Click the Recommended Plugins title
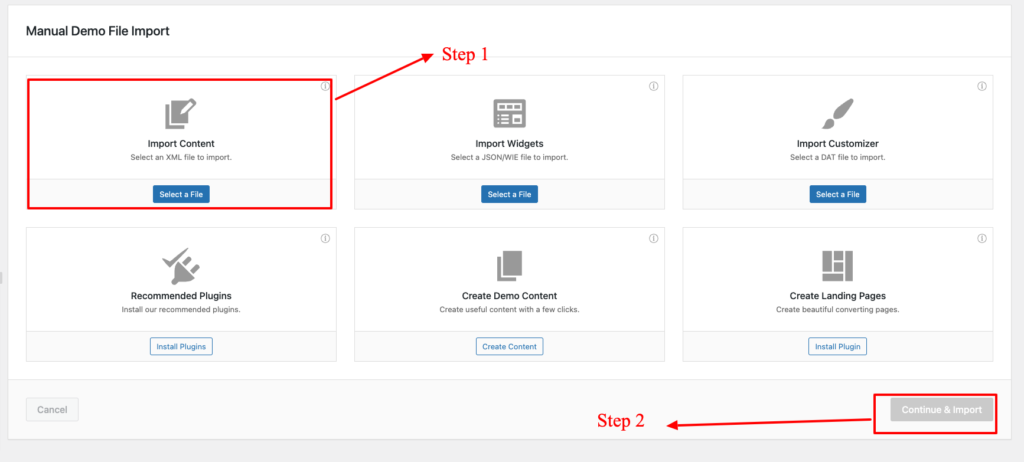Screen dimensions: 1024x462 [181, 296]
